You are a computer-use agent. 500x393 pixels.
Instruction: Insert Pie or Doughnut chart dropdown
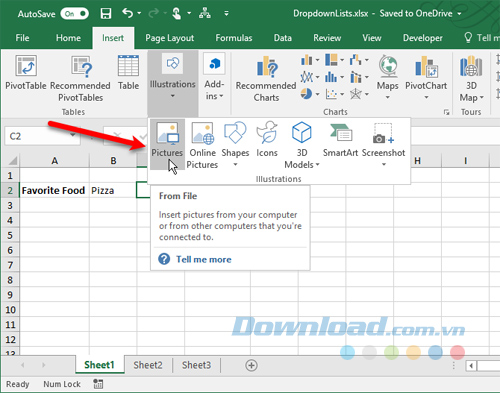click(x=310, y=94)
